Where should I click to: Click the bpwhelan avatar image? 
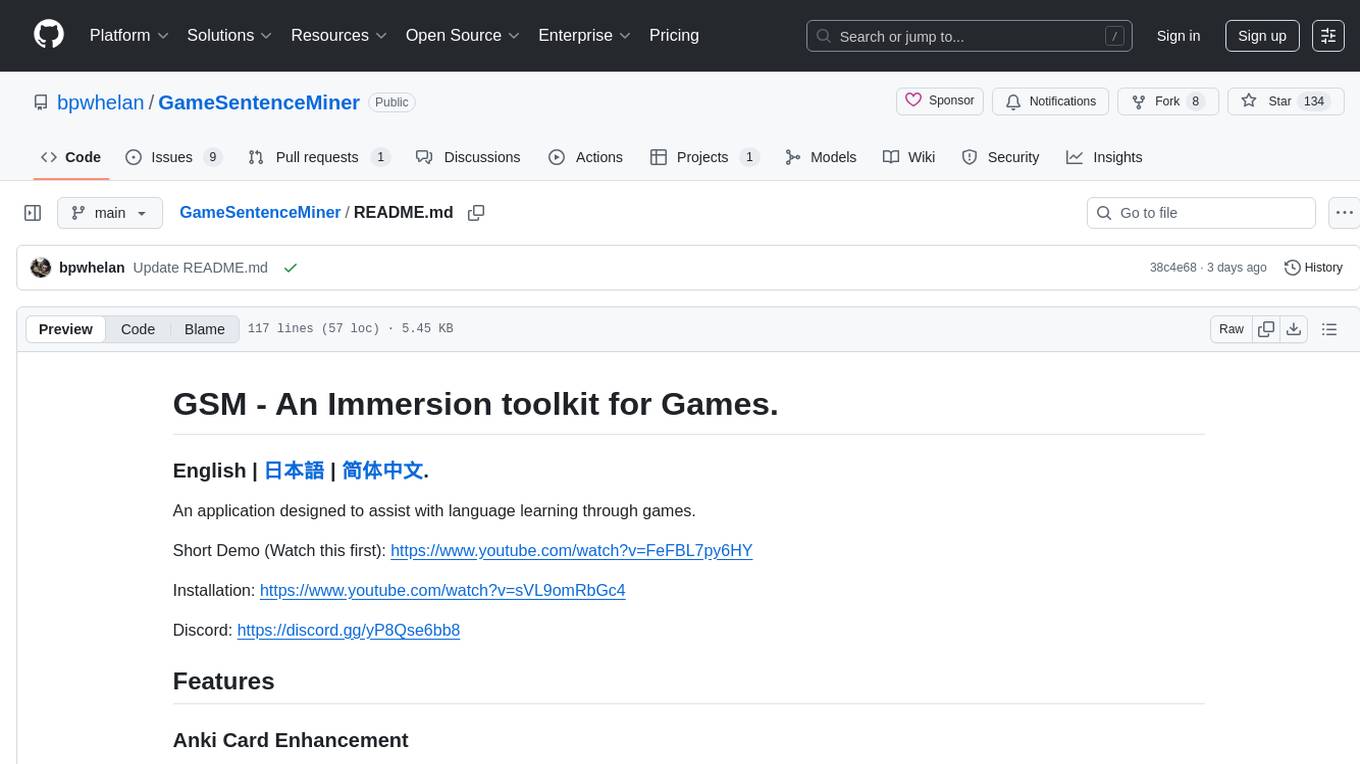[41, 267]
